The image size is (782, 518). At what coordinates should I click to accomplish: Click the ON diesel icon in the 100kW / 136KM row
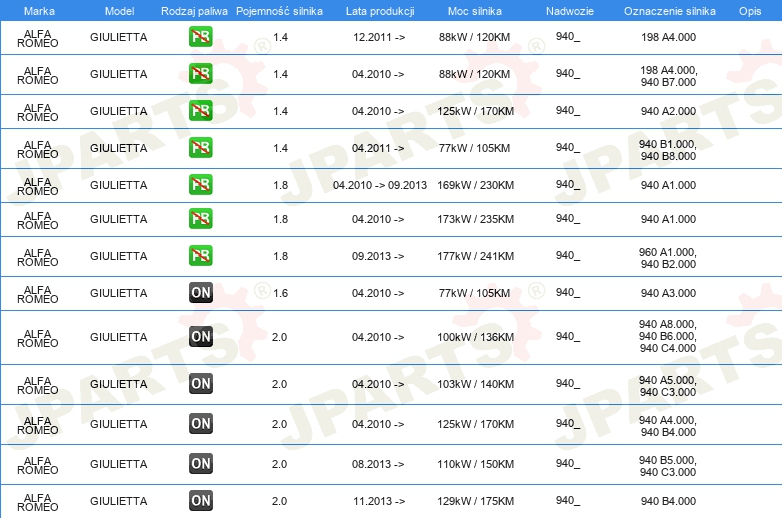coord(200,337)
